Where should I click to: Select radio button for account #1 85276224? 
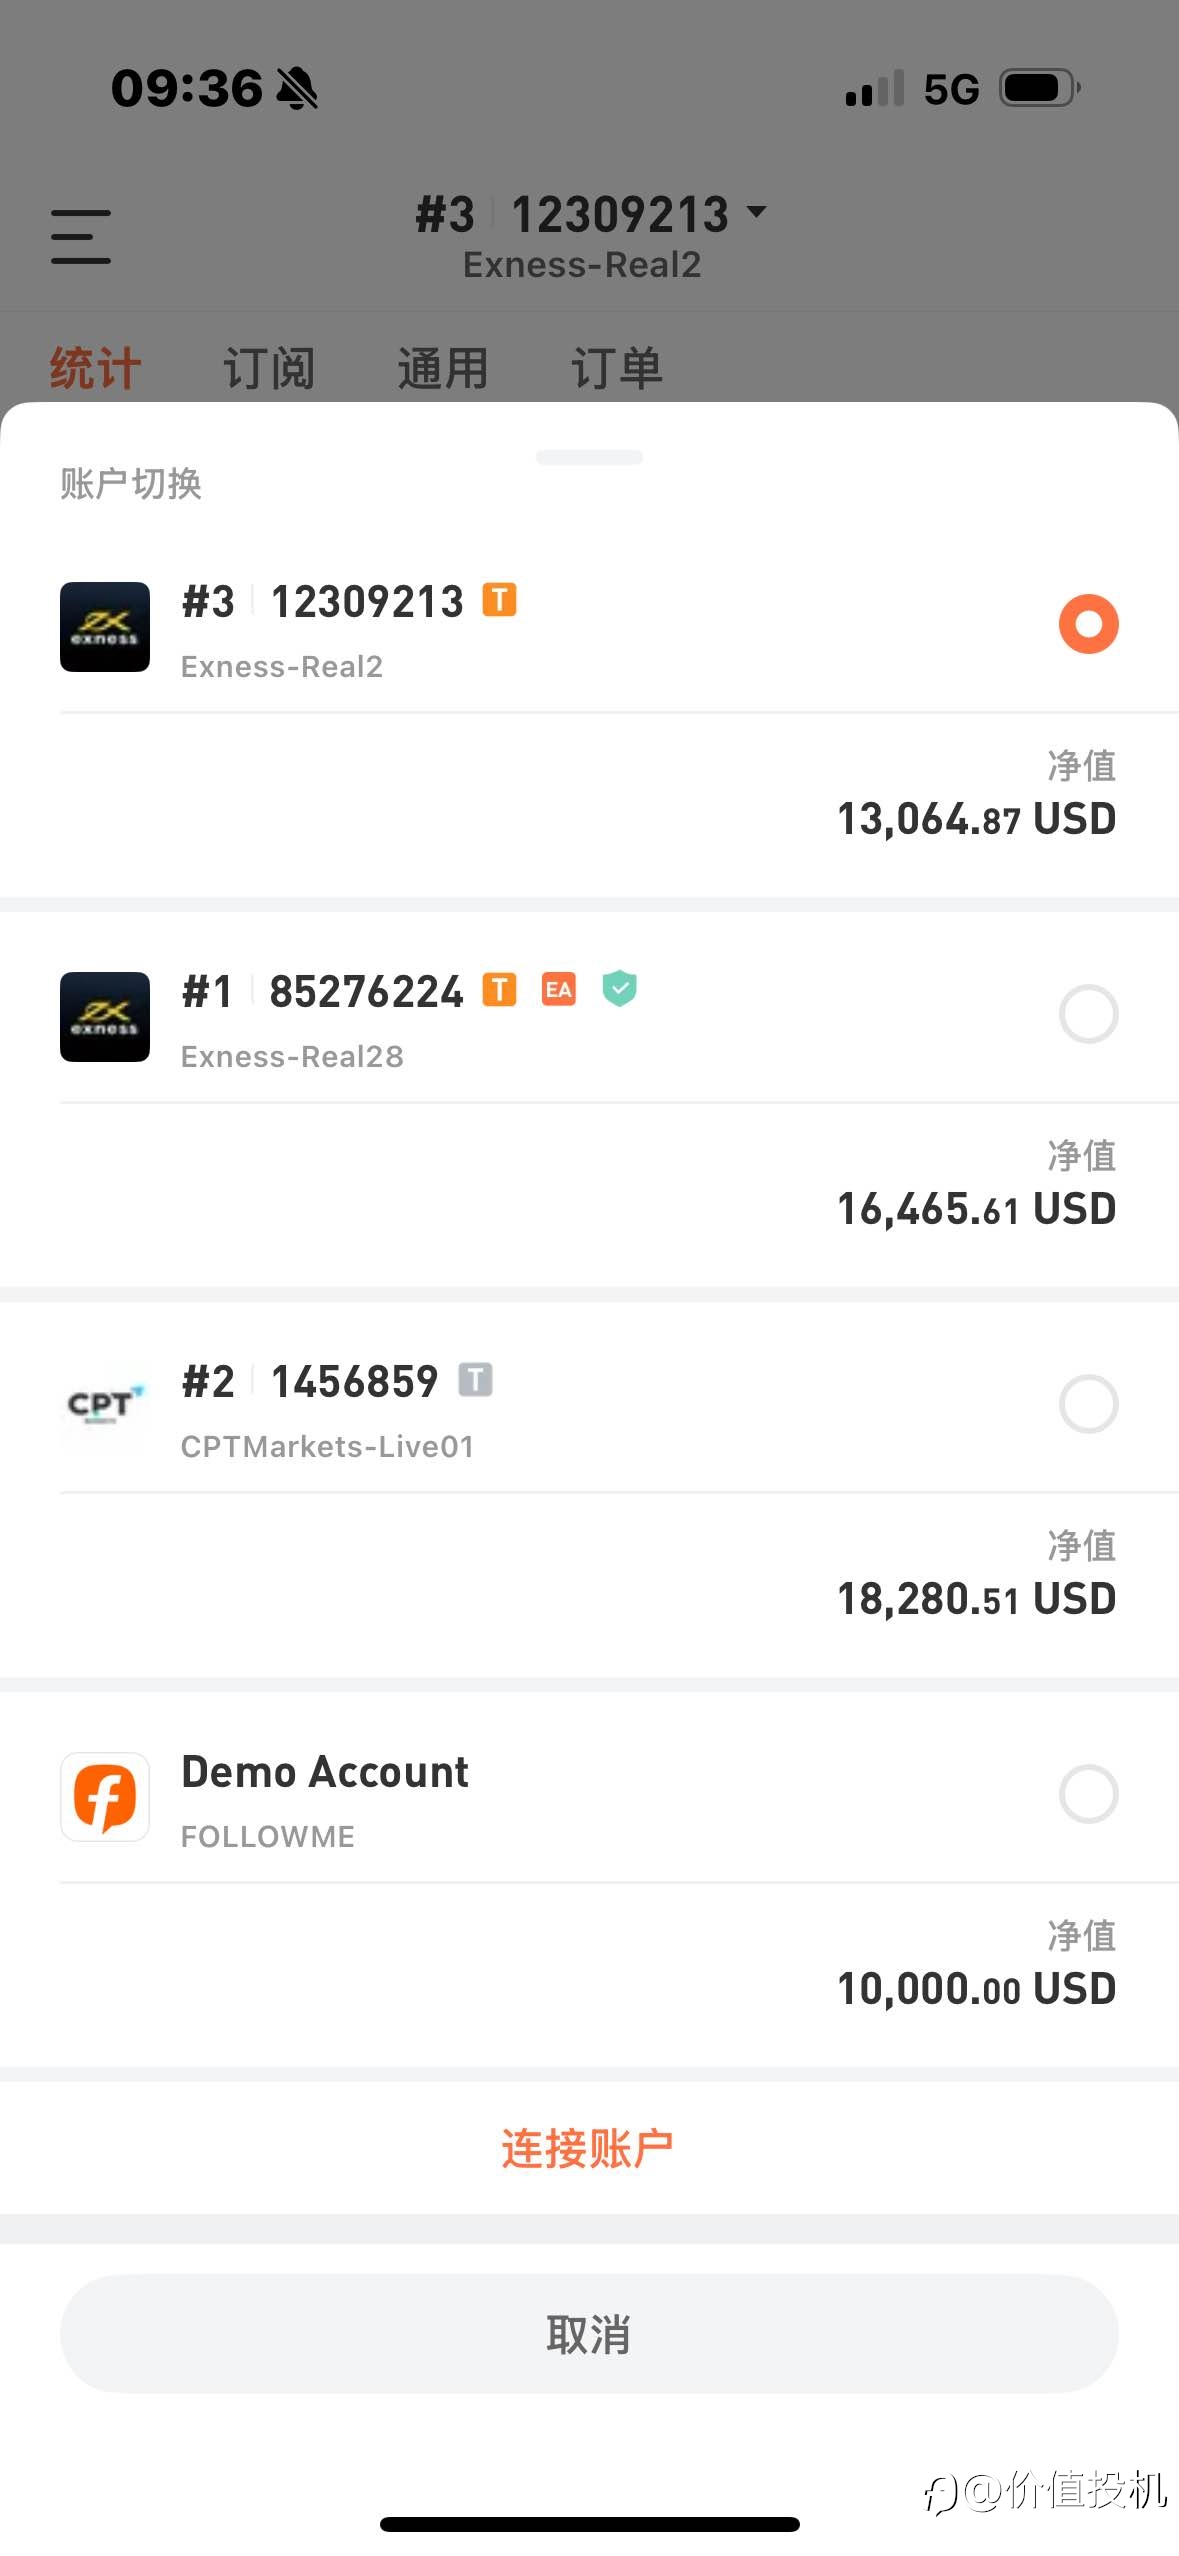pyautogui.click(x=1088, y=1014)
